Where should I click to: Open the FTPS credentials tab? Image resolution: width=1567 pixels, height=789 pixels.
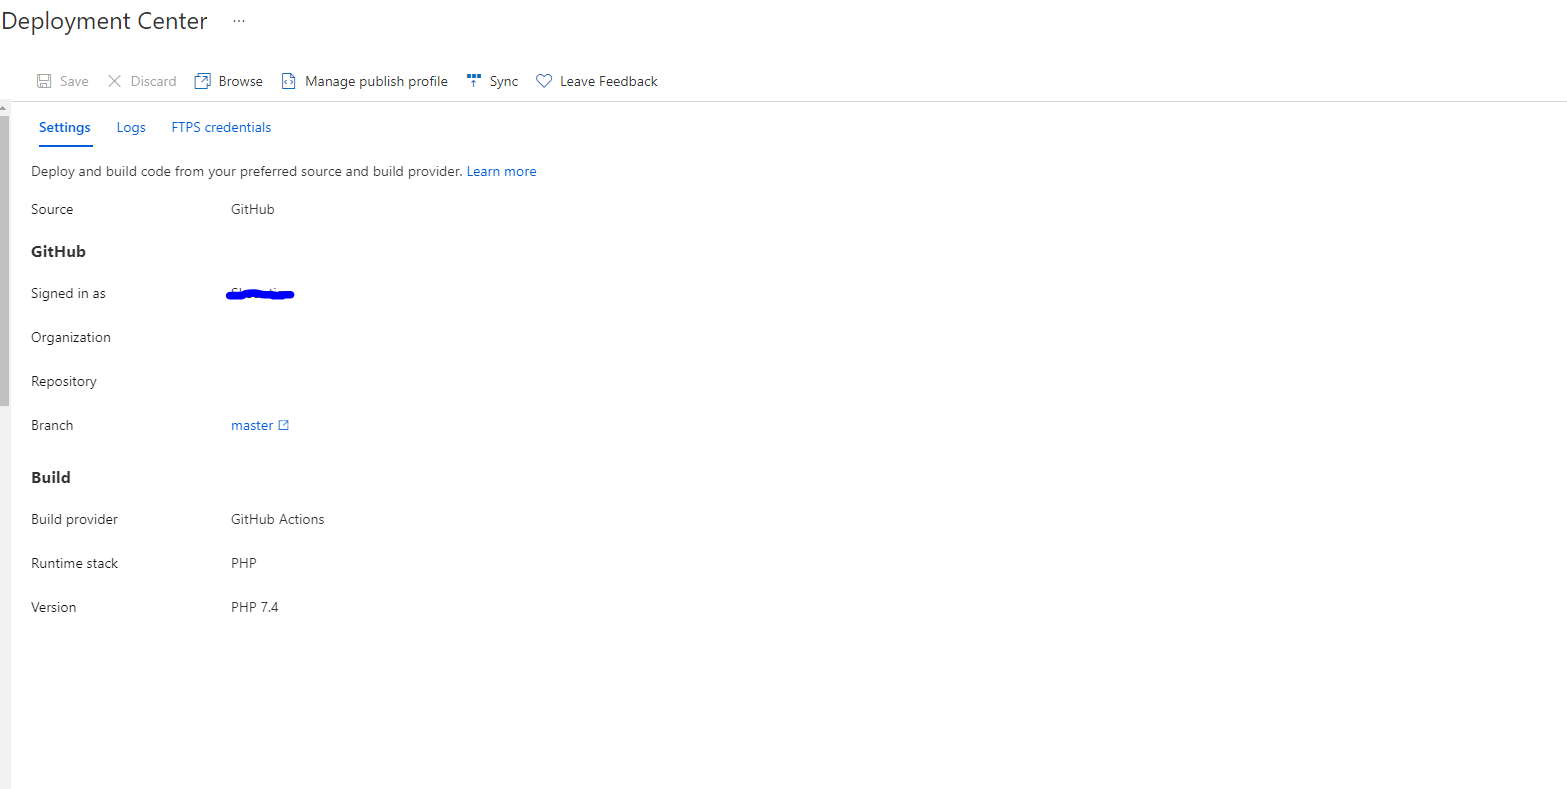[221, 127]
